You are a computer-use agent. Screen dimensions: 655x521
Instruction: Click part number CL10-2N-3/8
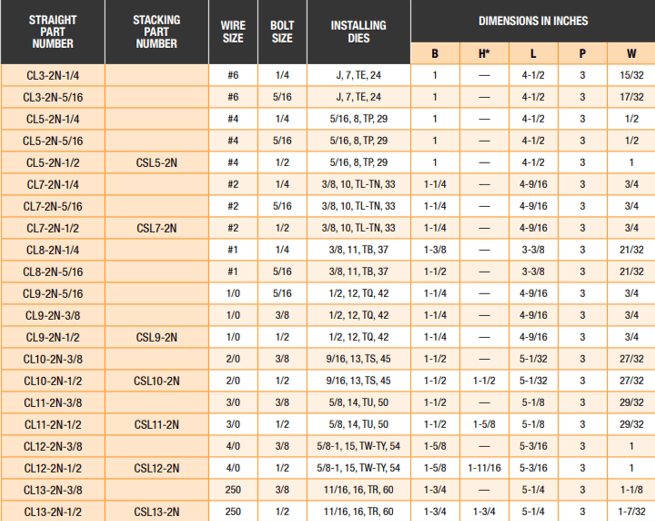tap(52, 359)
